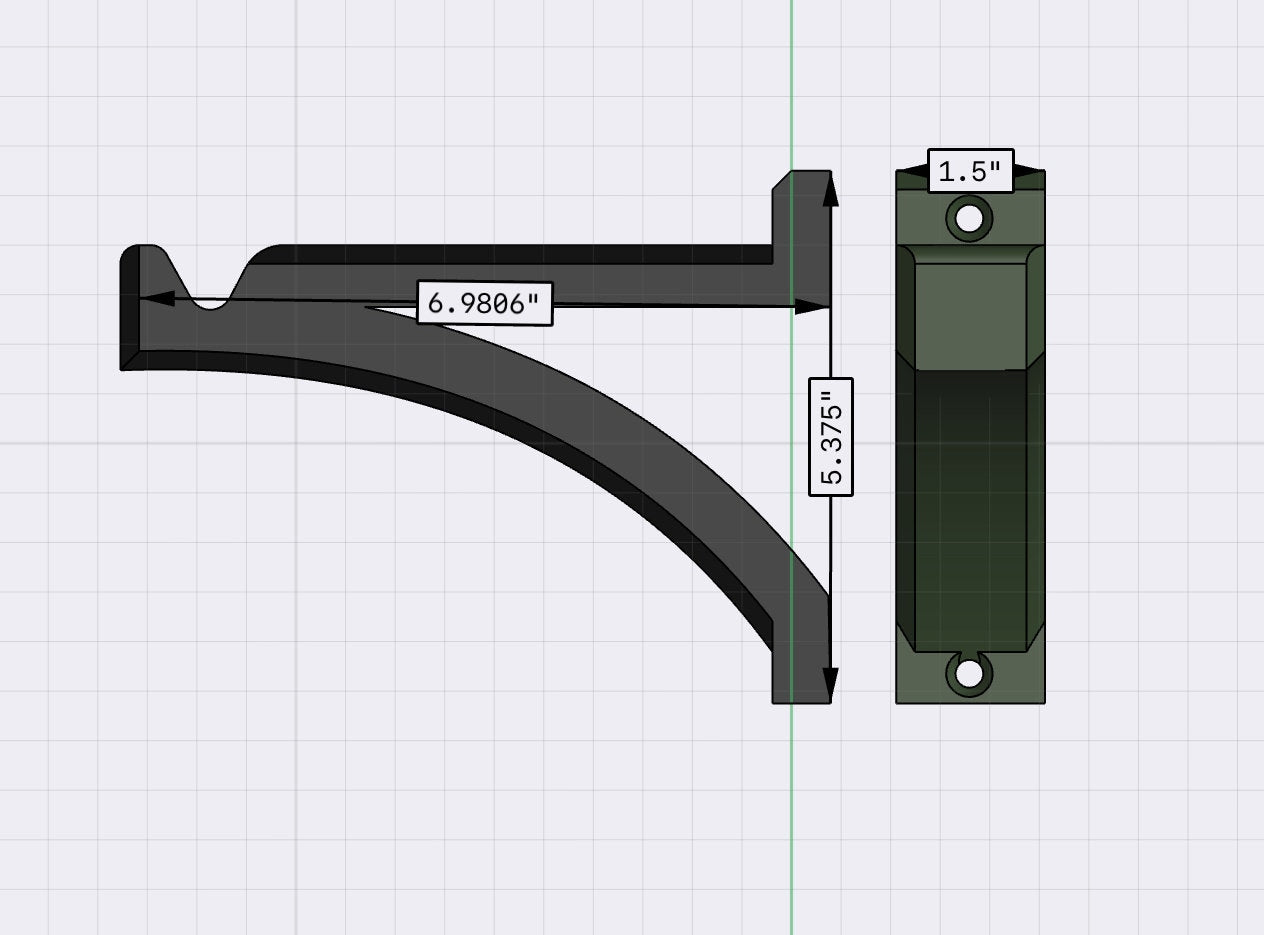Click the top arrowhead of 5.375" dimension
This screenshot has height=935, width=1264.
click(830, 190)
